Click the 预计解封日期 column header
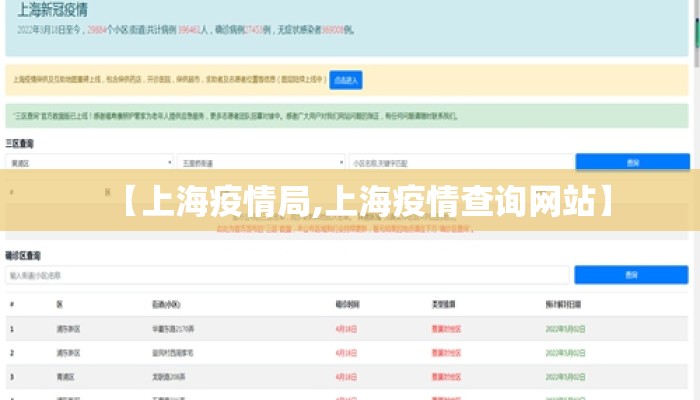The height and width of the screenshot is (400, 700). [565, 303]
